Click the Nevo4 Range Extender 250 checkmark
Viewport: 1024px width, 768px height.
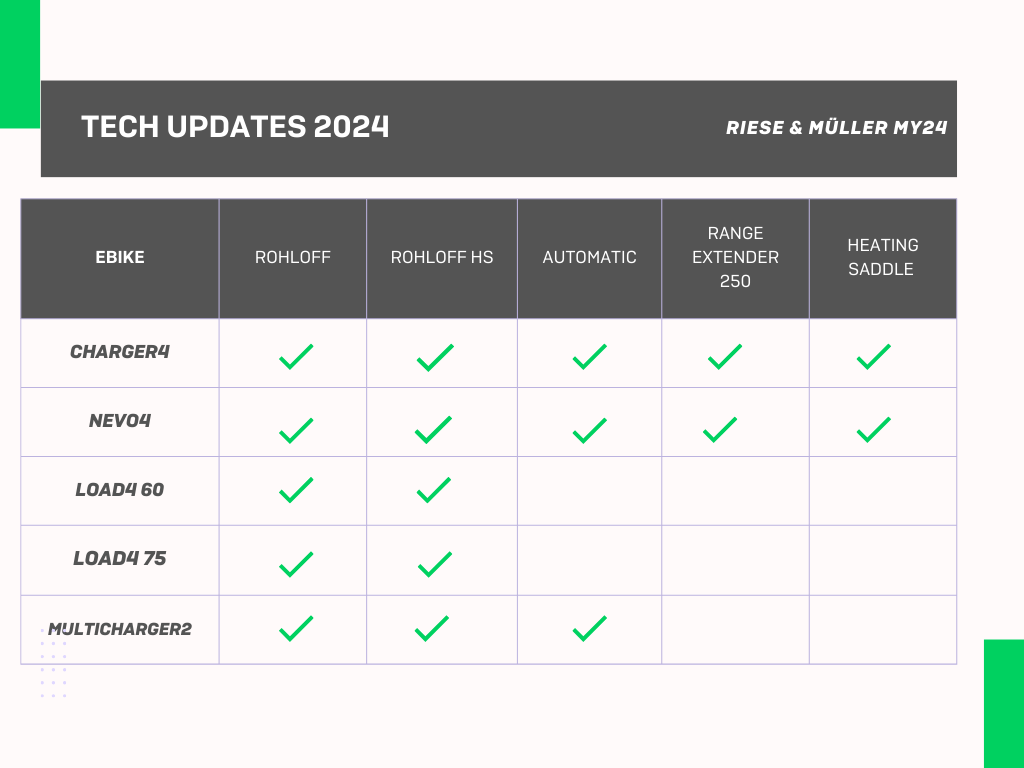tap(720, 430)
